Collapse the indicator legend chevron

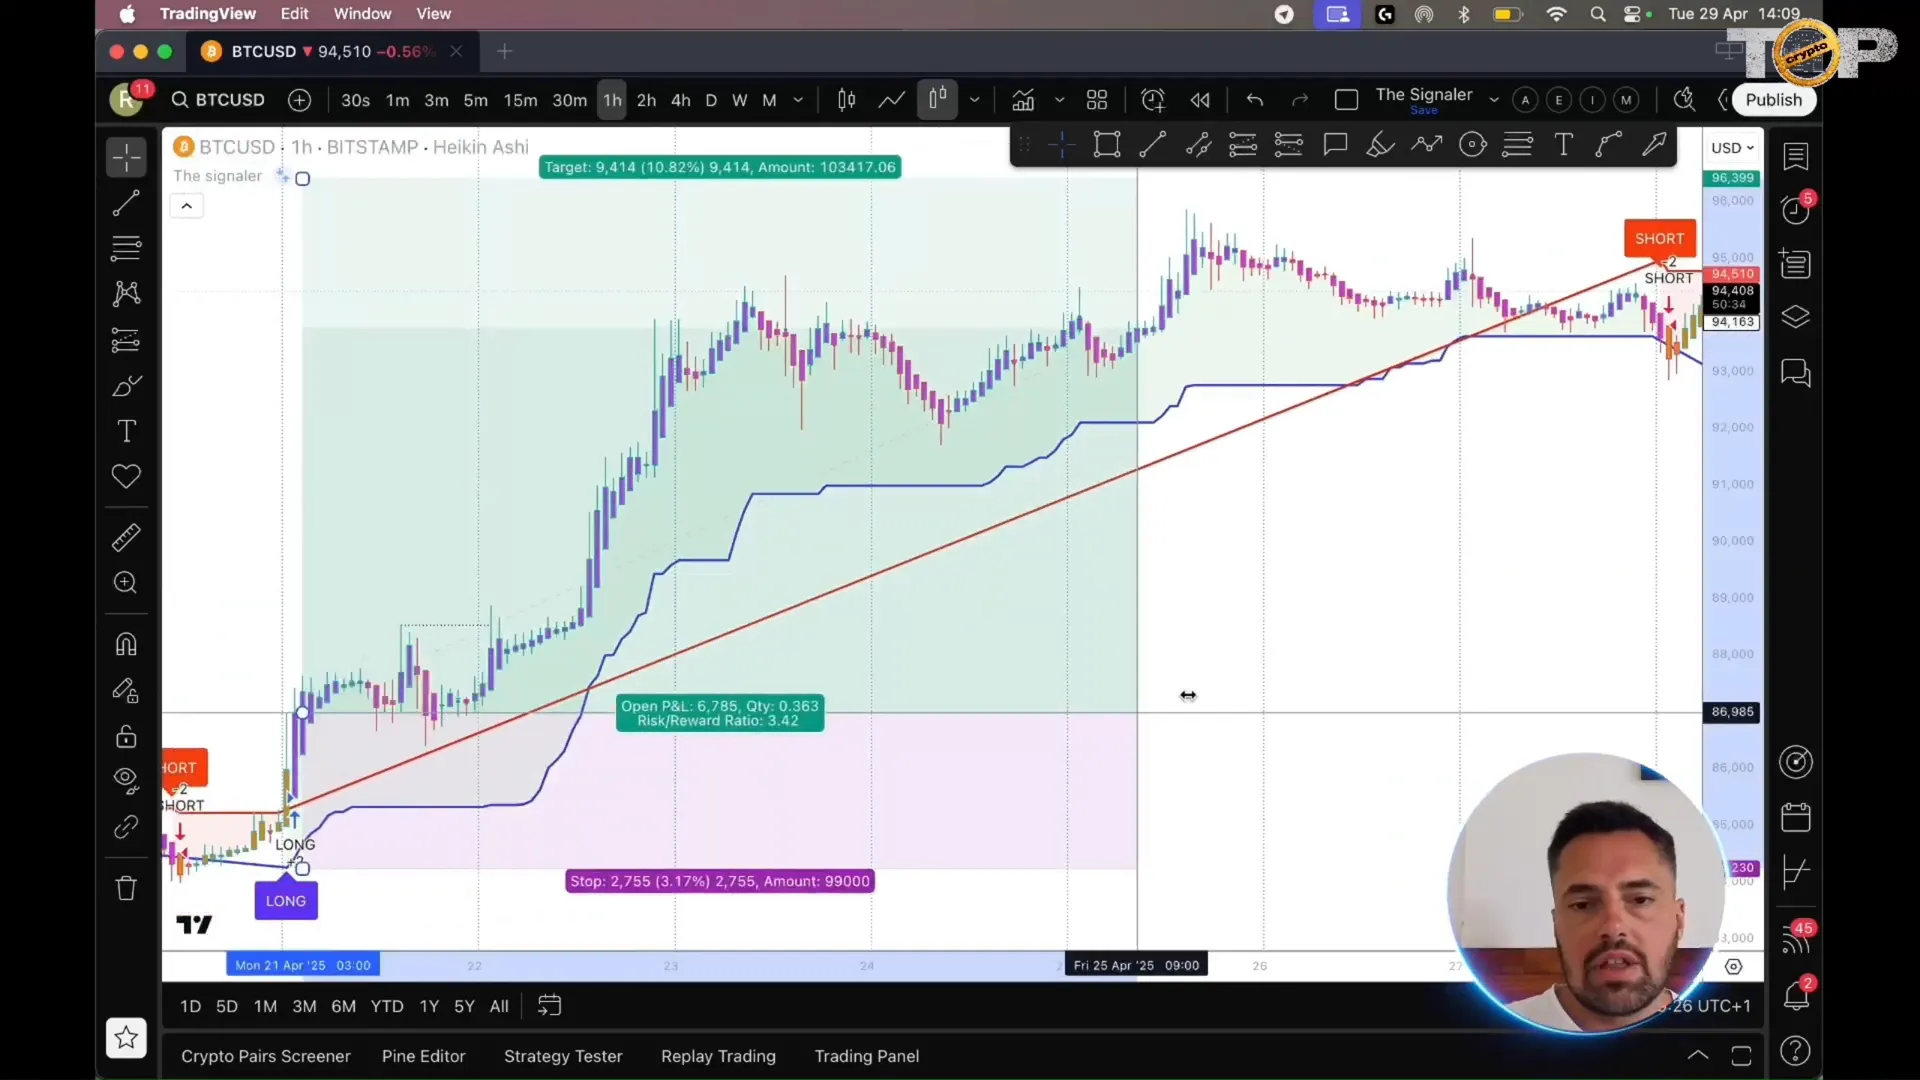click(186, 206)
